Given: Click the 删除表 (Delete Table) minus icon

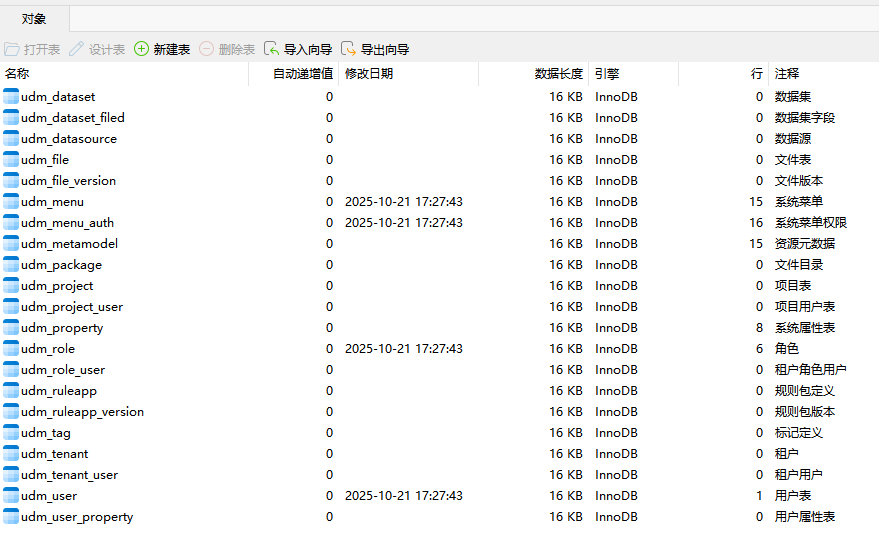Looking at the screenshot, I should point(207,49).
